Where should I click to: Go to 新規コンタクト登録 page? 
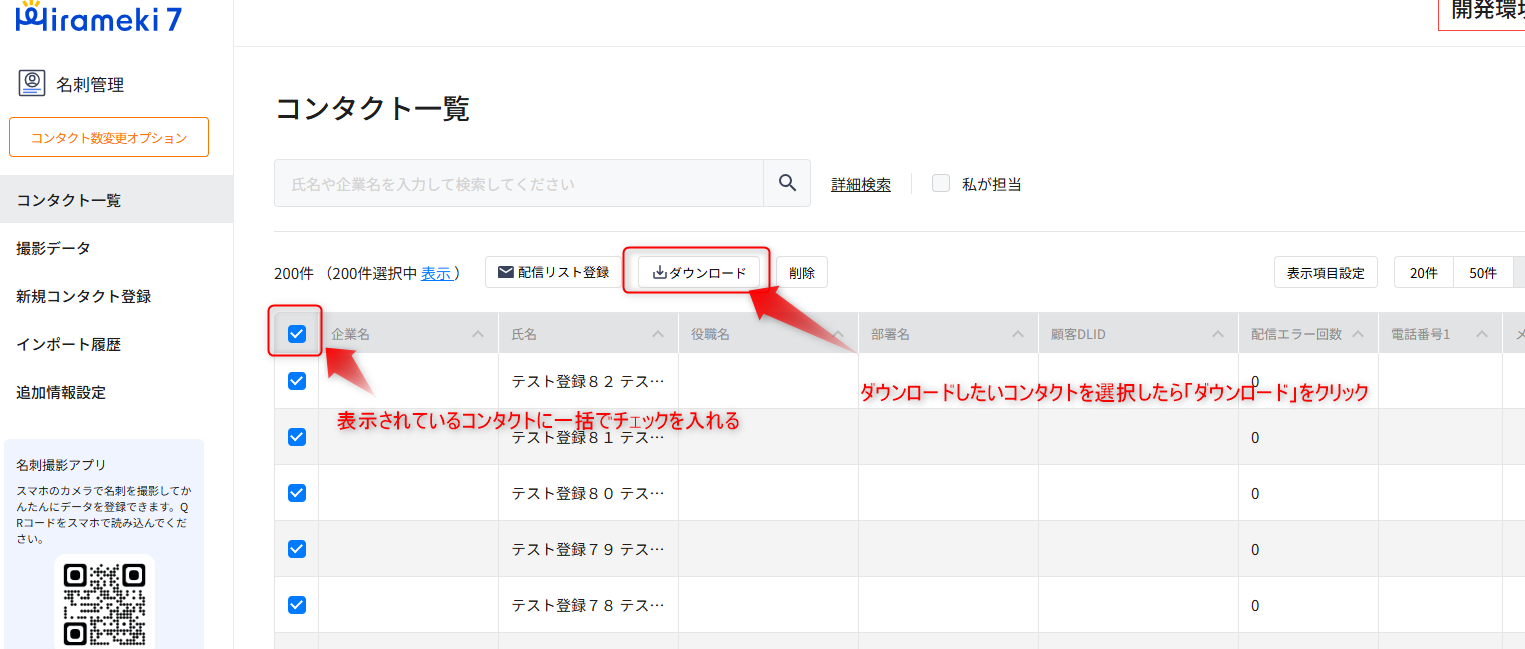coord(83,296)
